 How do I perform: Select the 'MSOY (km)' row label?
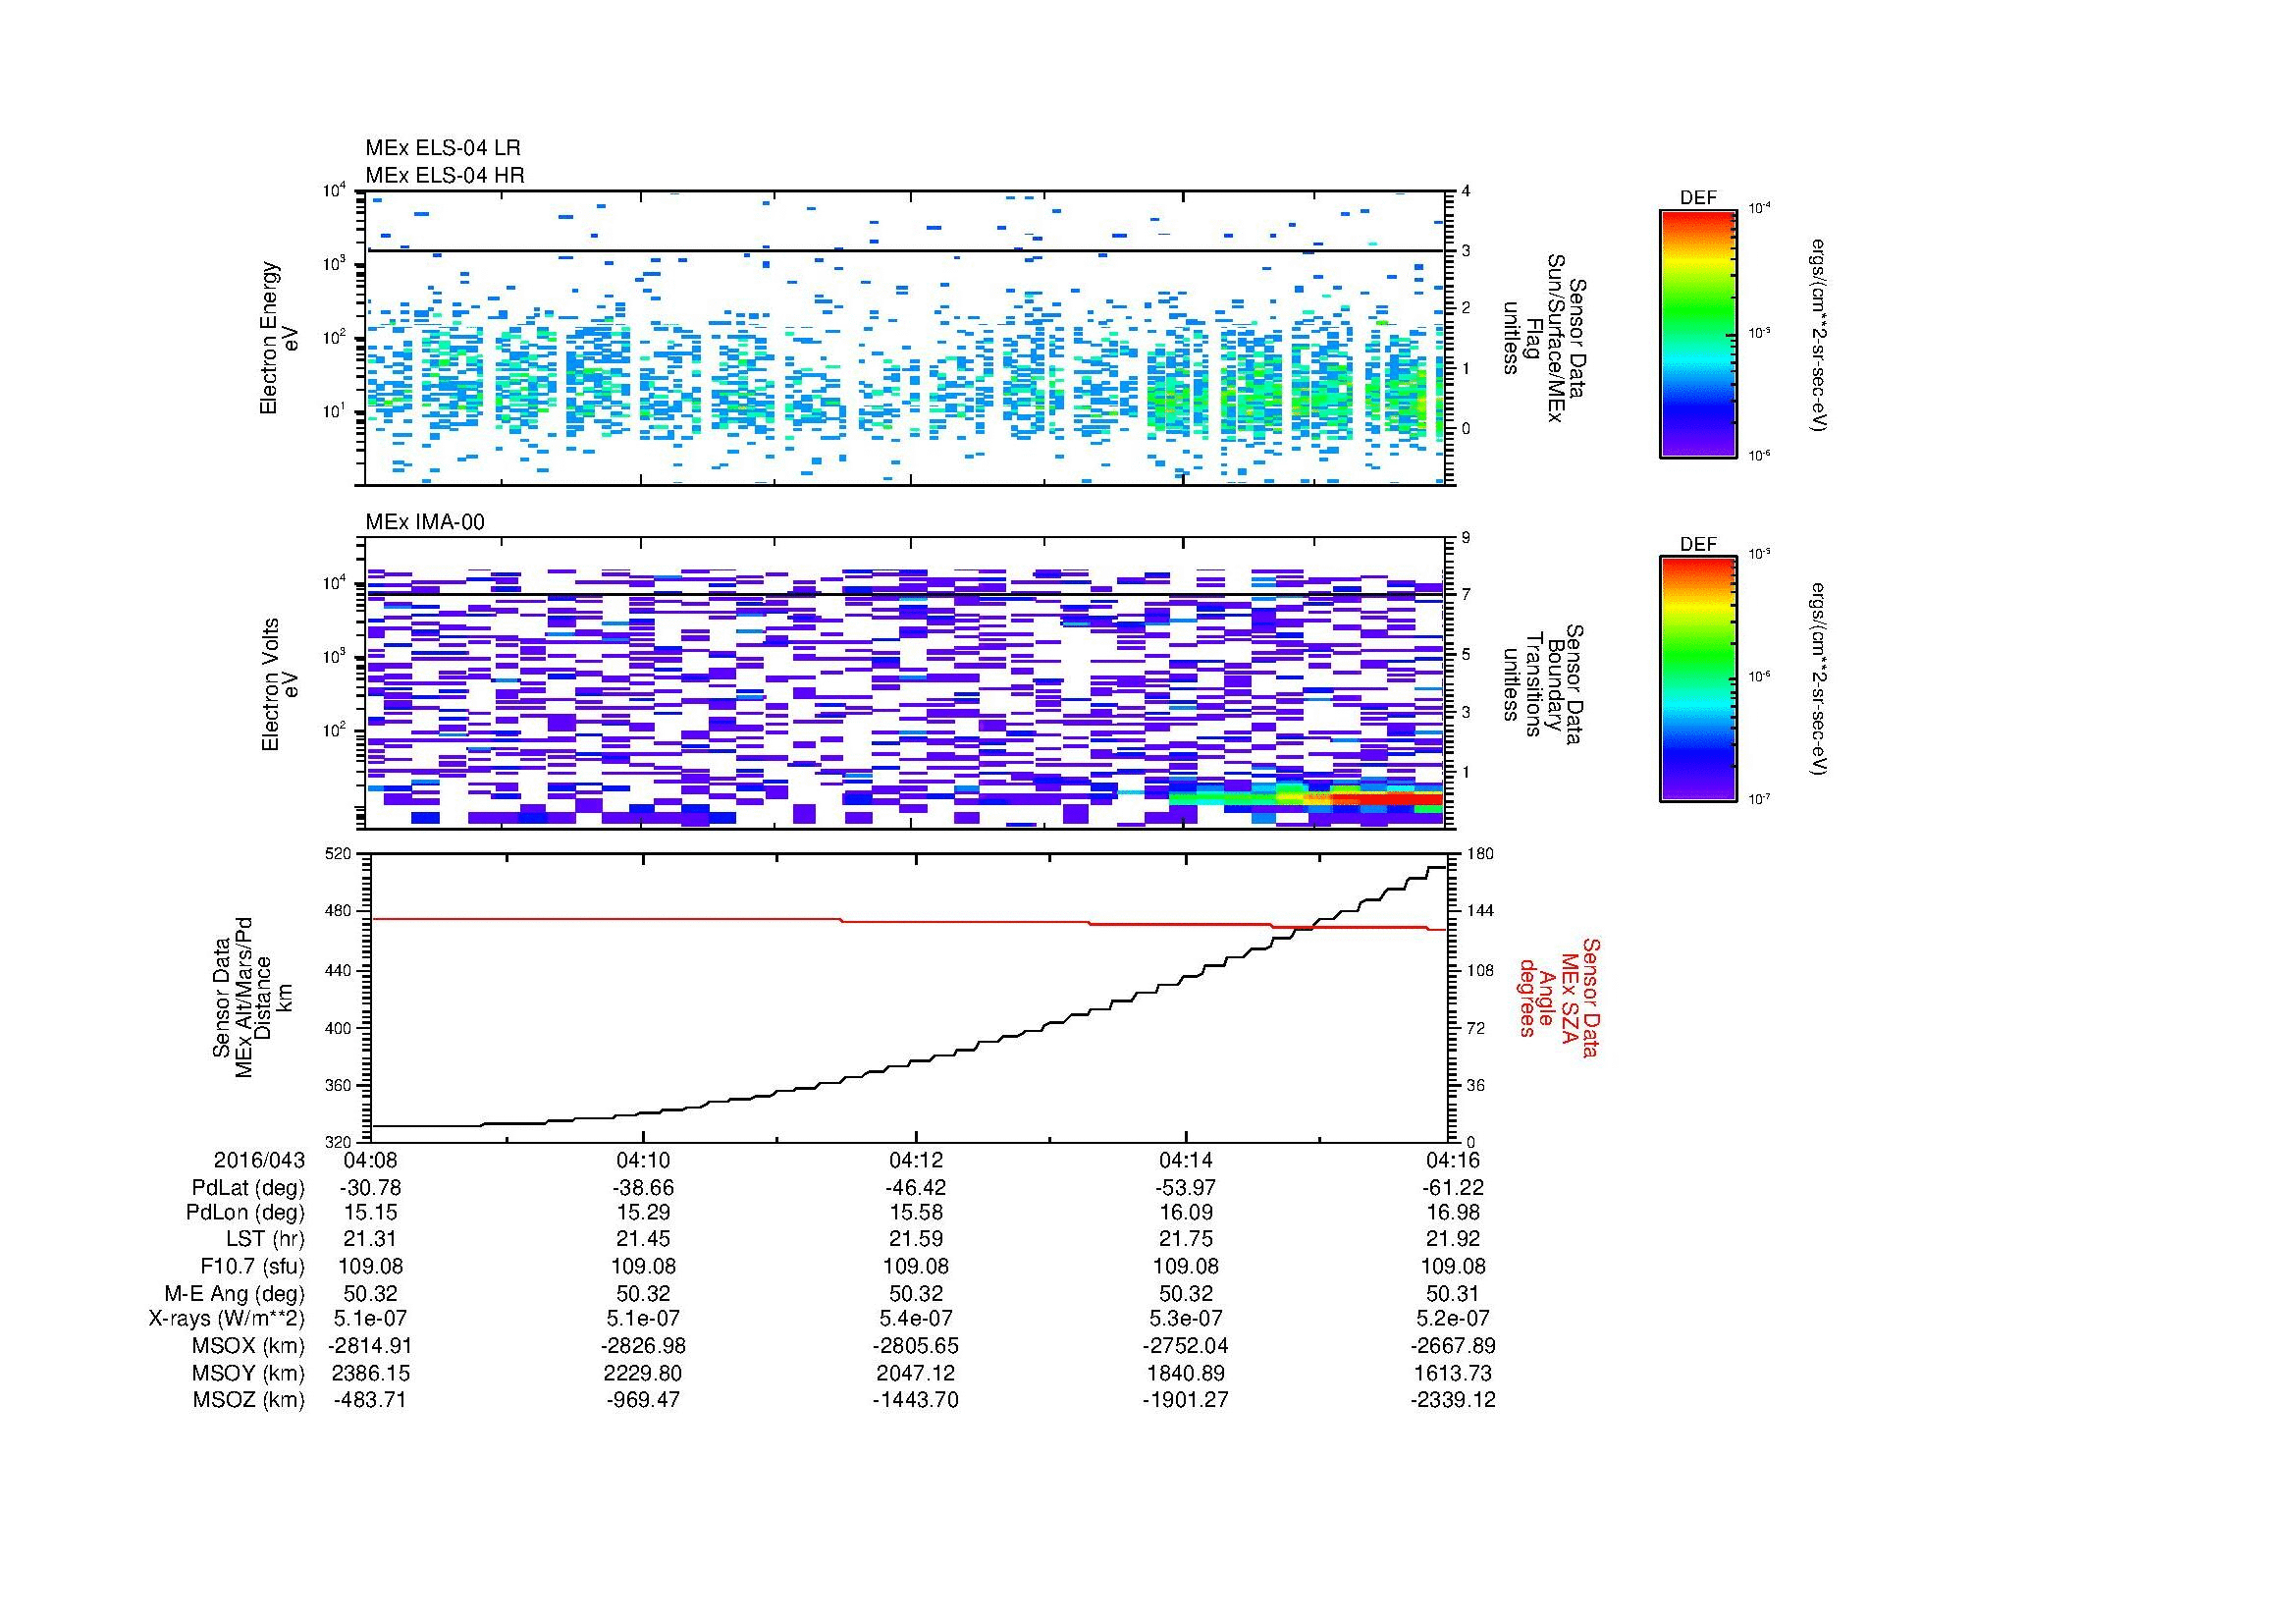tap(248, 1373)
